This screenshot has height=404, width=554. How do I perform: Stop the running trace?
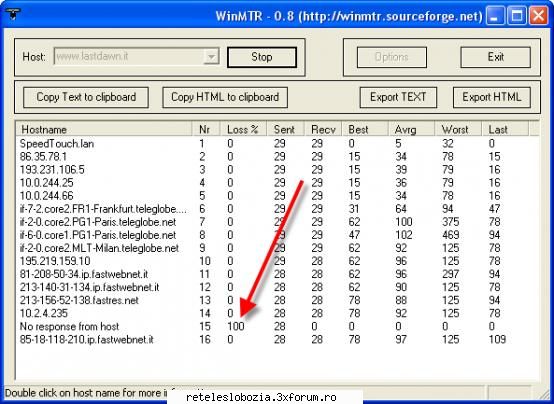point(262,57)
